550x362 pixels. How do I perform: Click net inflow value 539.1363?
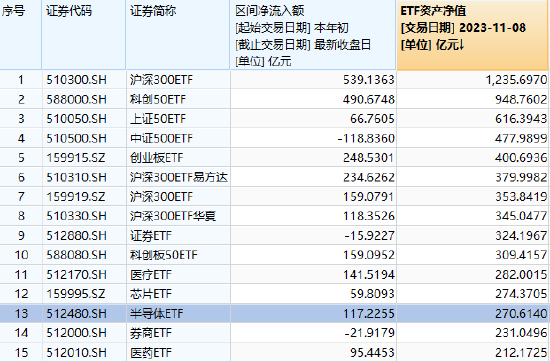[x=369, y=80]
